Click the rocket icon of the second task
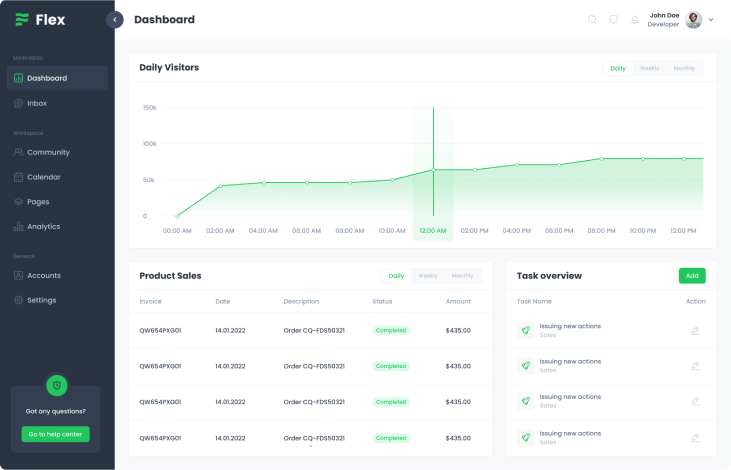This screenshot has width=731, height=470. [525, 366]
